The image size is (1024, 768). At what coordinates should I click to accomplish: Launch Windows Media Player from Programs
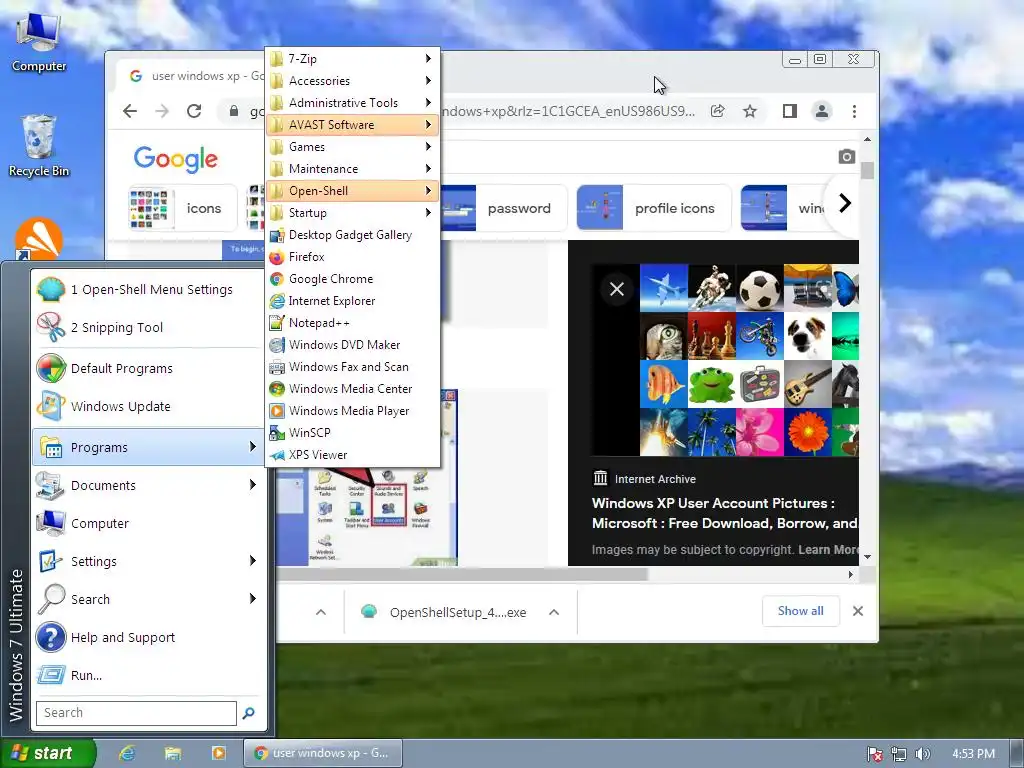(353, 411)
